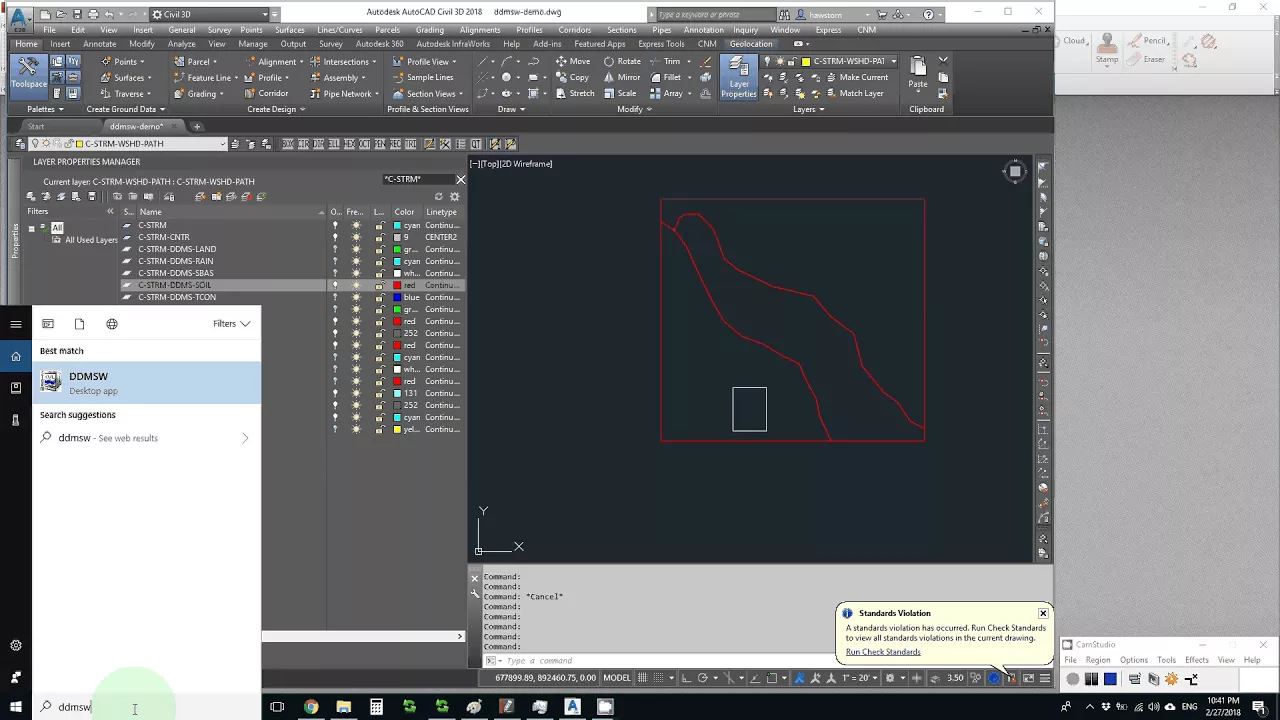Open Windows Start button
The width and height of the screenshot is (1280, 720).
click(15, 707)
